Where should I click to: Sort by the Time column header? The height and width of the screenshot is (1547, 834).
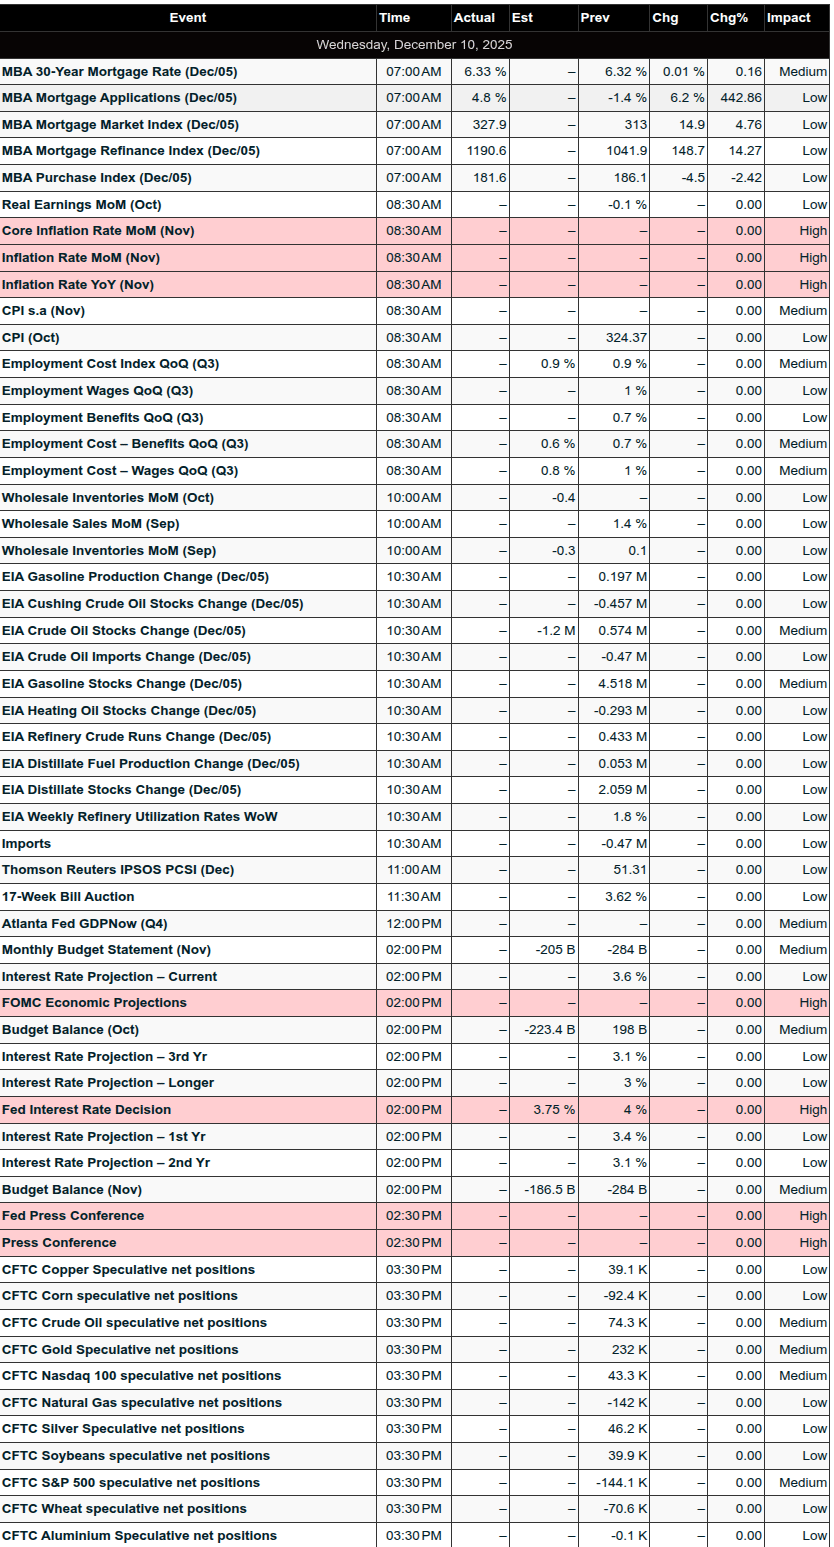(x=394, y=18)
